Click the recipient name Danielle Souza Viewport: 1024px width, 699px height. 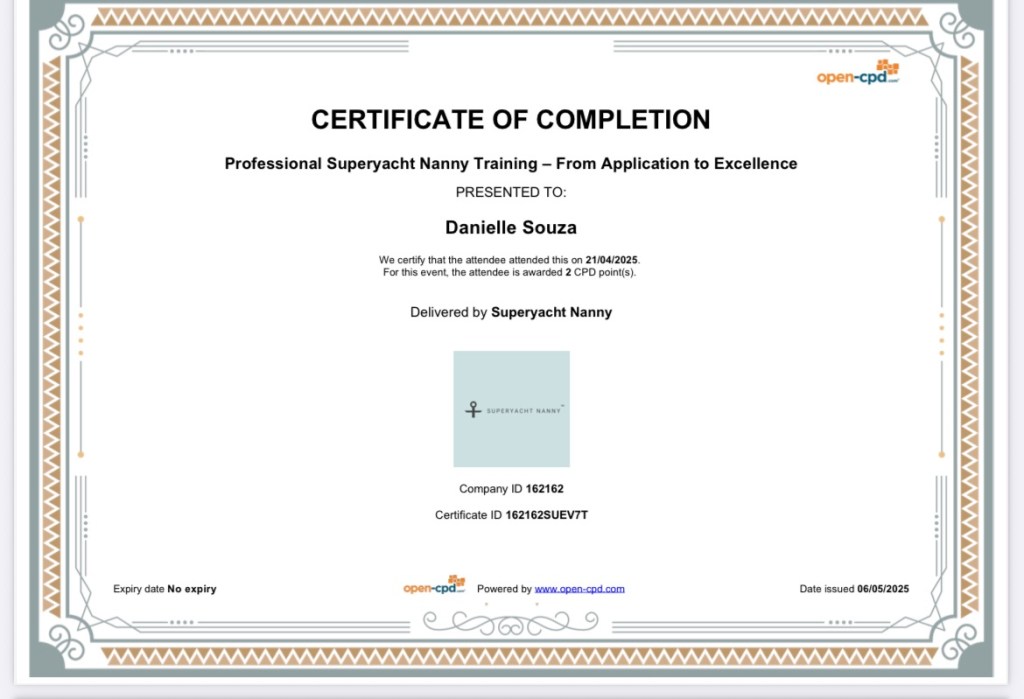coord(511,228)
